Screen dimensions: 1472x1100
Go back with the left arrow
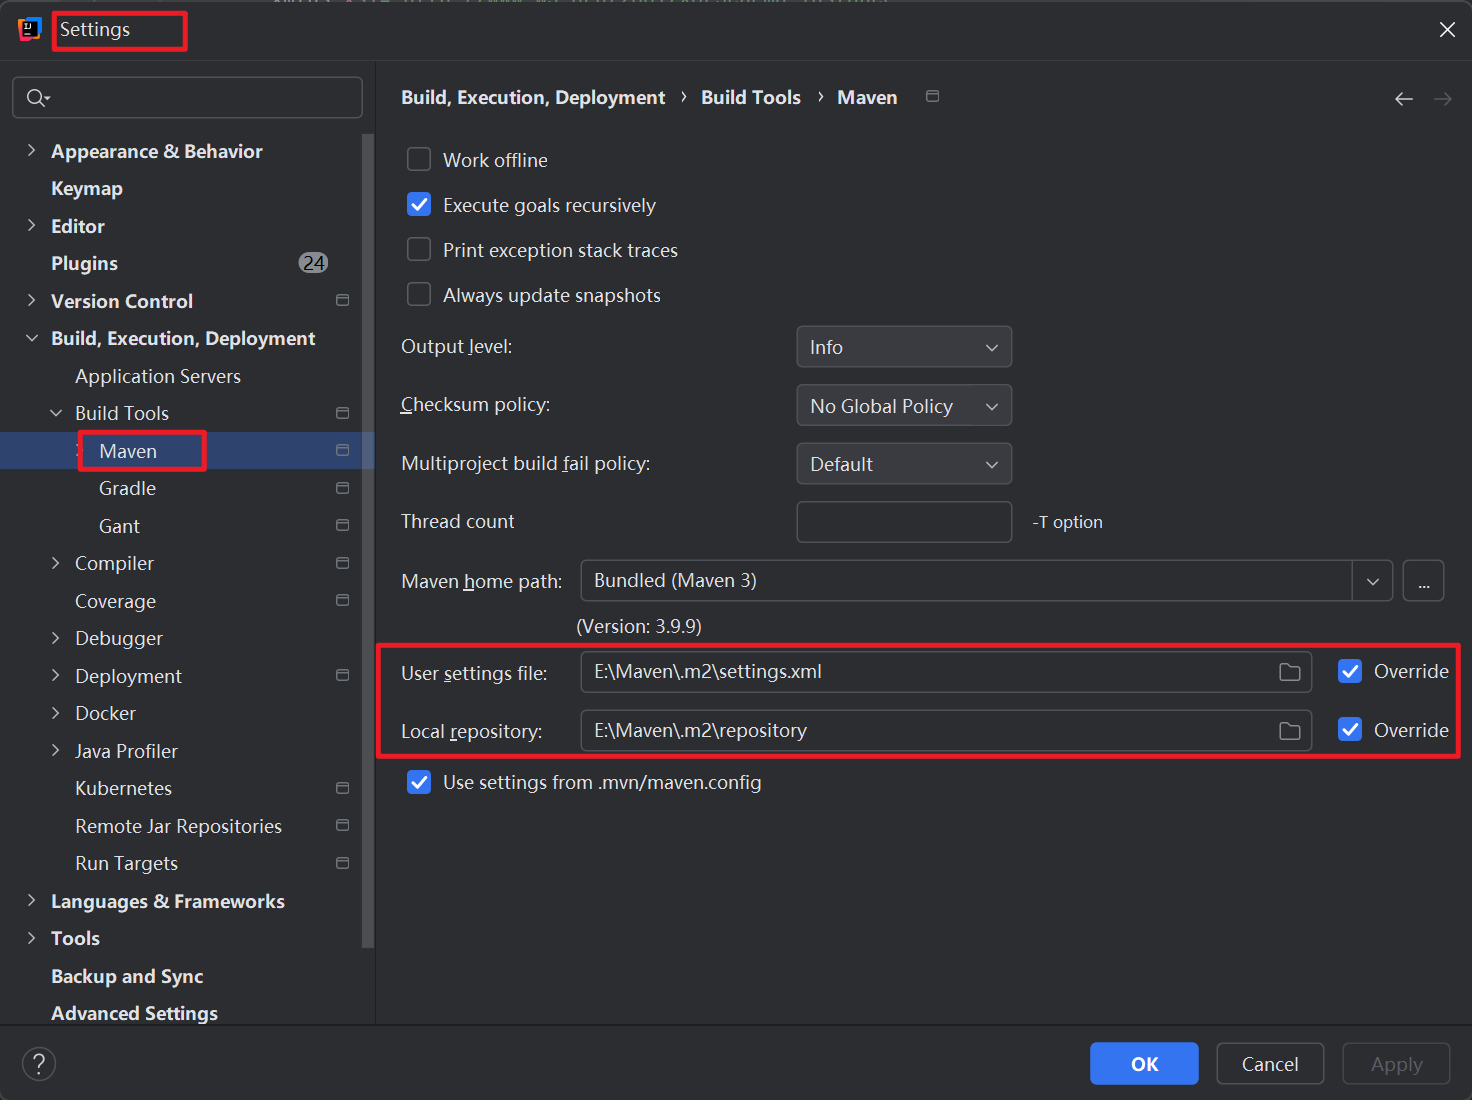click(x=1404, y=98)
